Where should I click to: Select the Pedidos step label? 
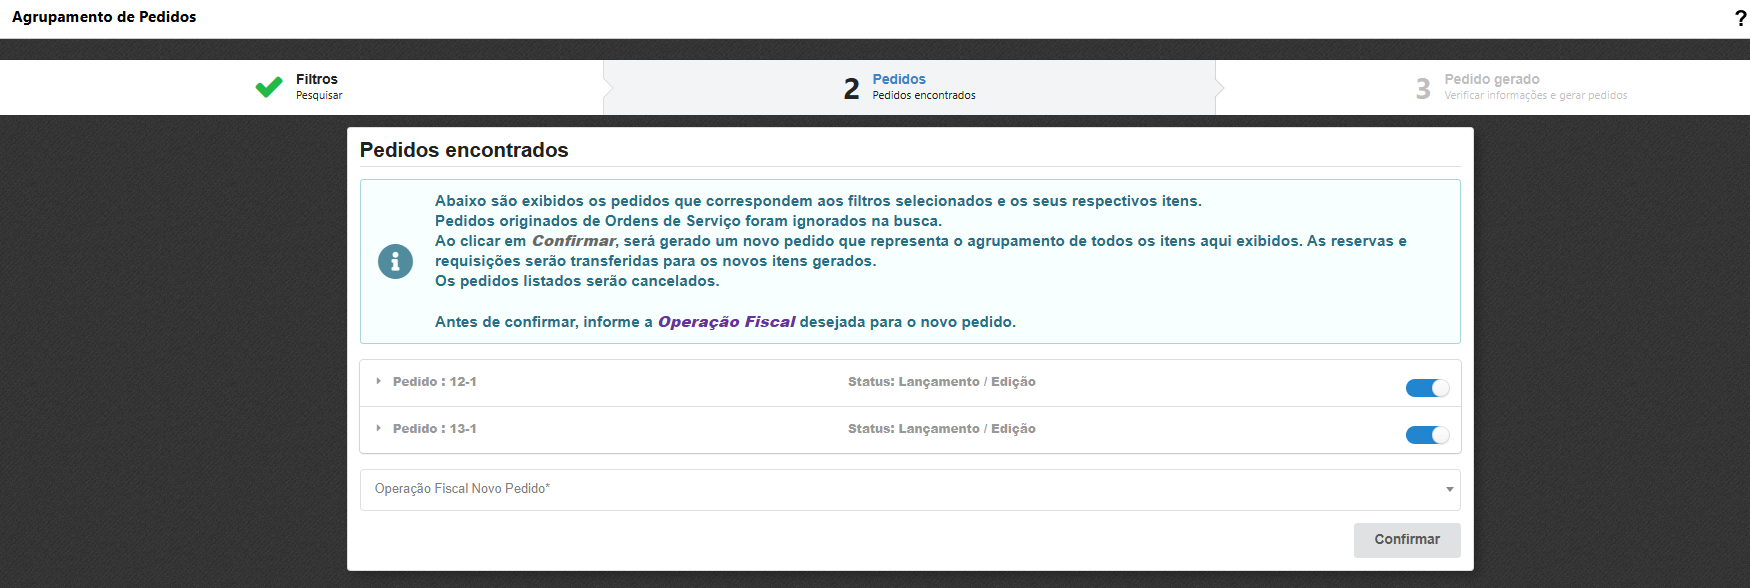[x=898, y=79]
